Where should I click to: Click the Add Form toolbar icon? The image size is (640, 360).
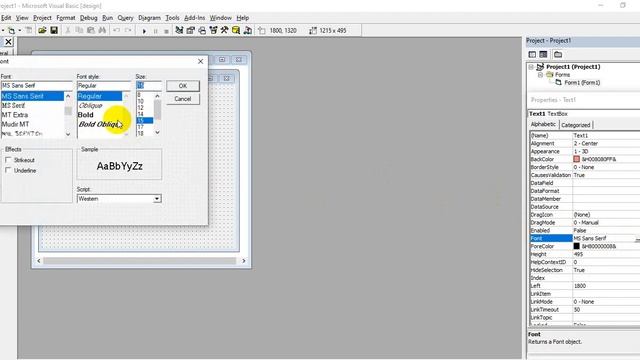[x=11, y=30]
